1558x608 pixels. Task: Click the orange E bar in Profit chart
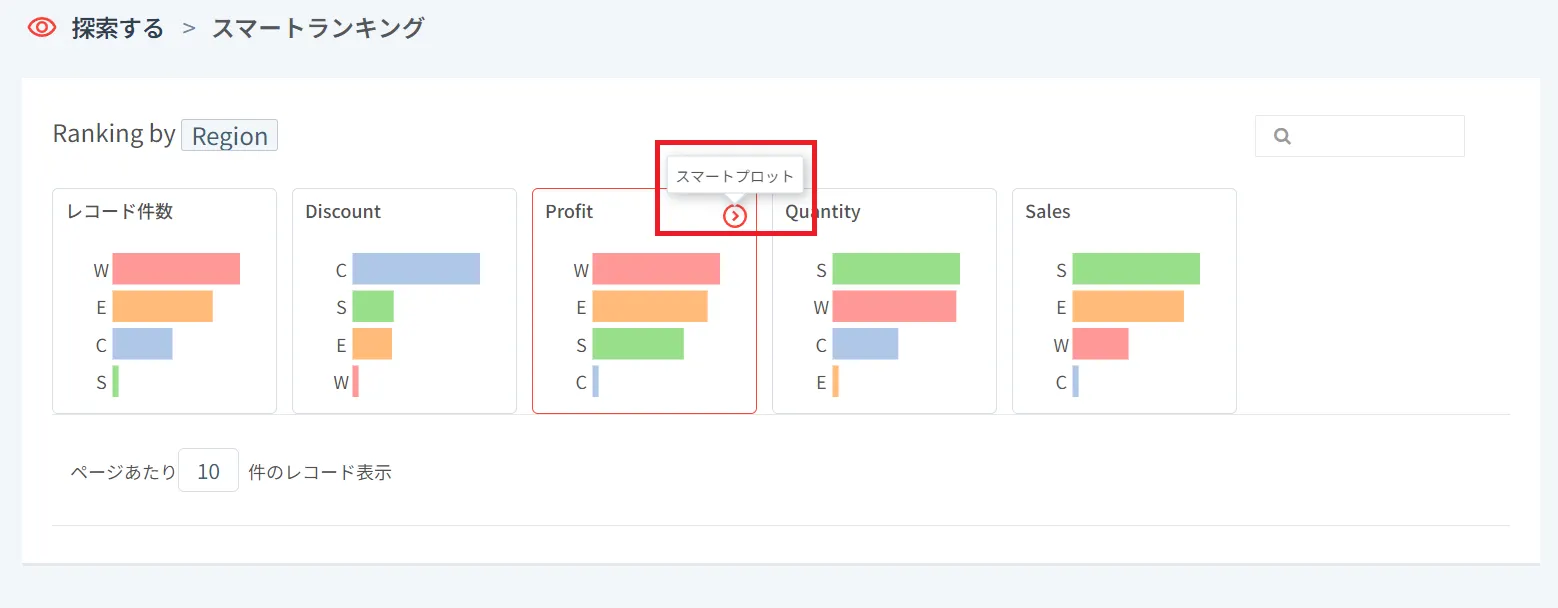(x=650, y=307)
